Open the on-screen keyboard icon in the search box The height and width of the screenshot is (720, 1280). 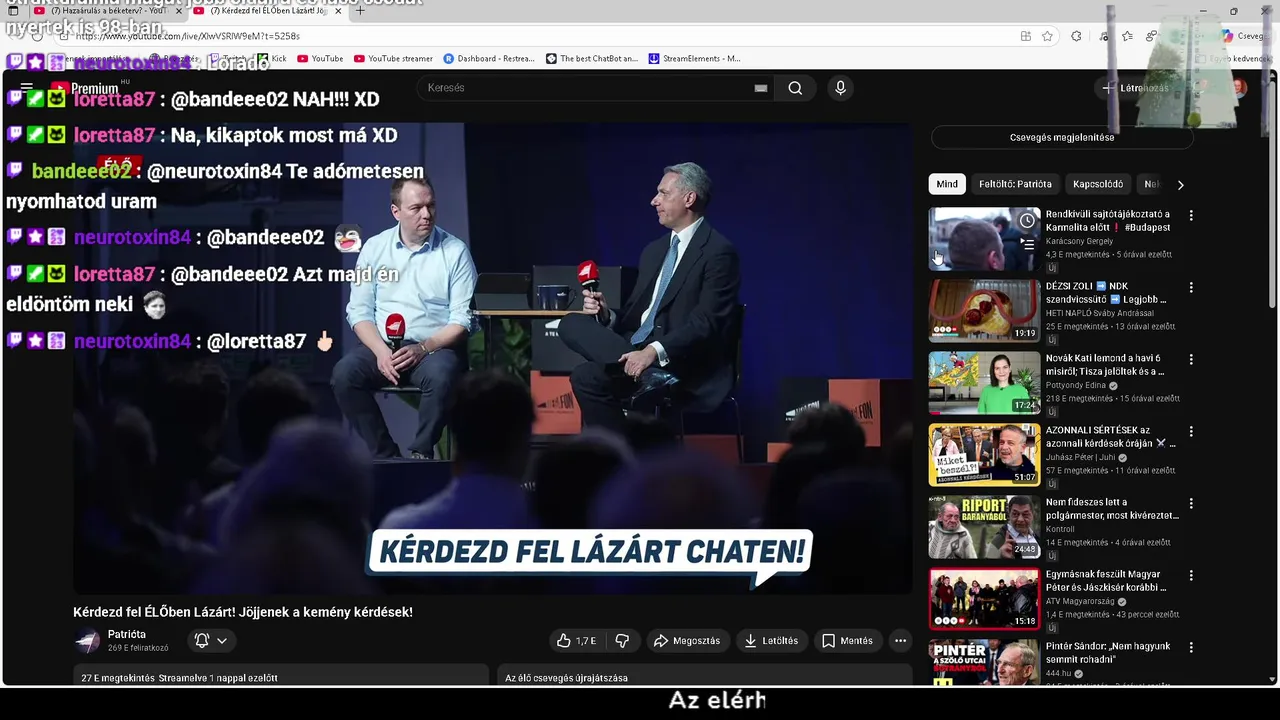(x=761, y=88)
